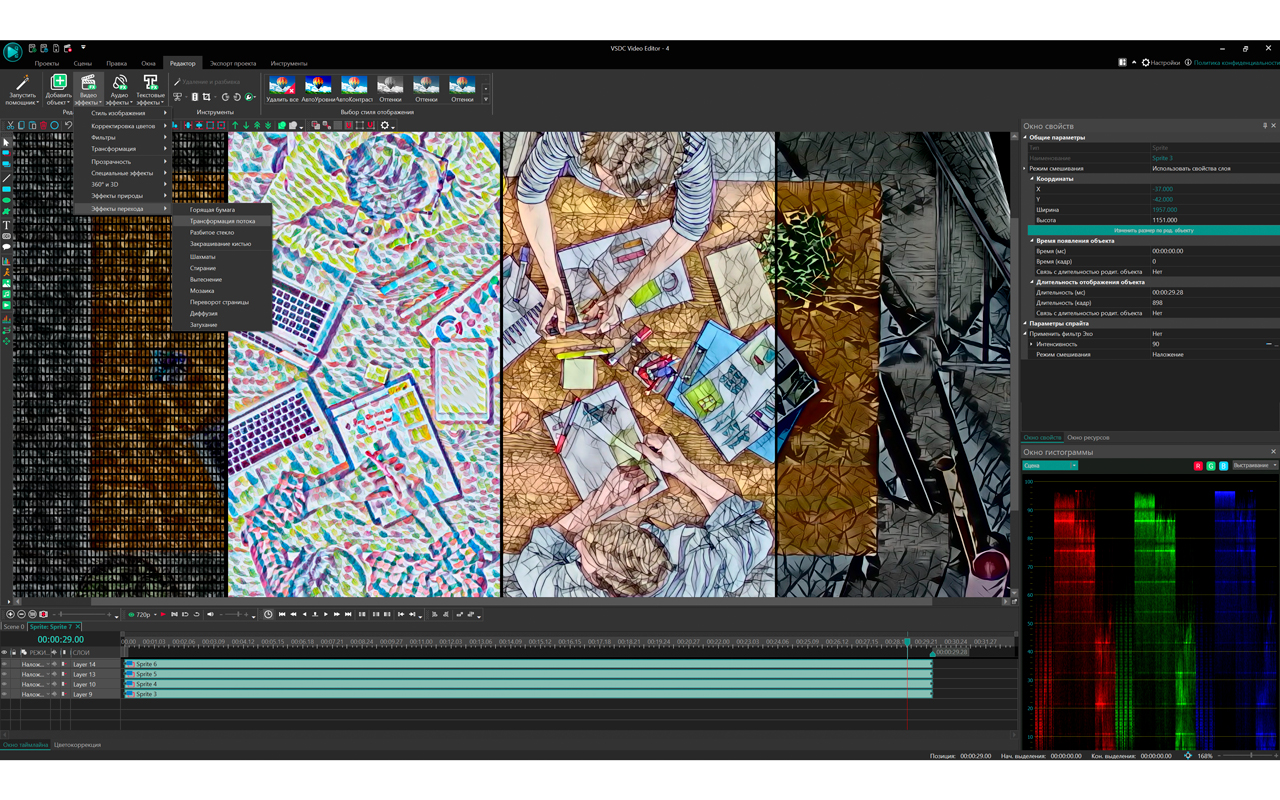This screenshot has height=800, width=1280.
Task: Click the play button in playback controls
Action: point(326,614)
